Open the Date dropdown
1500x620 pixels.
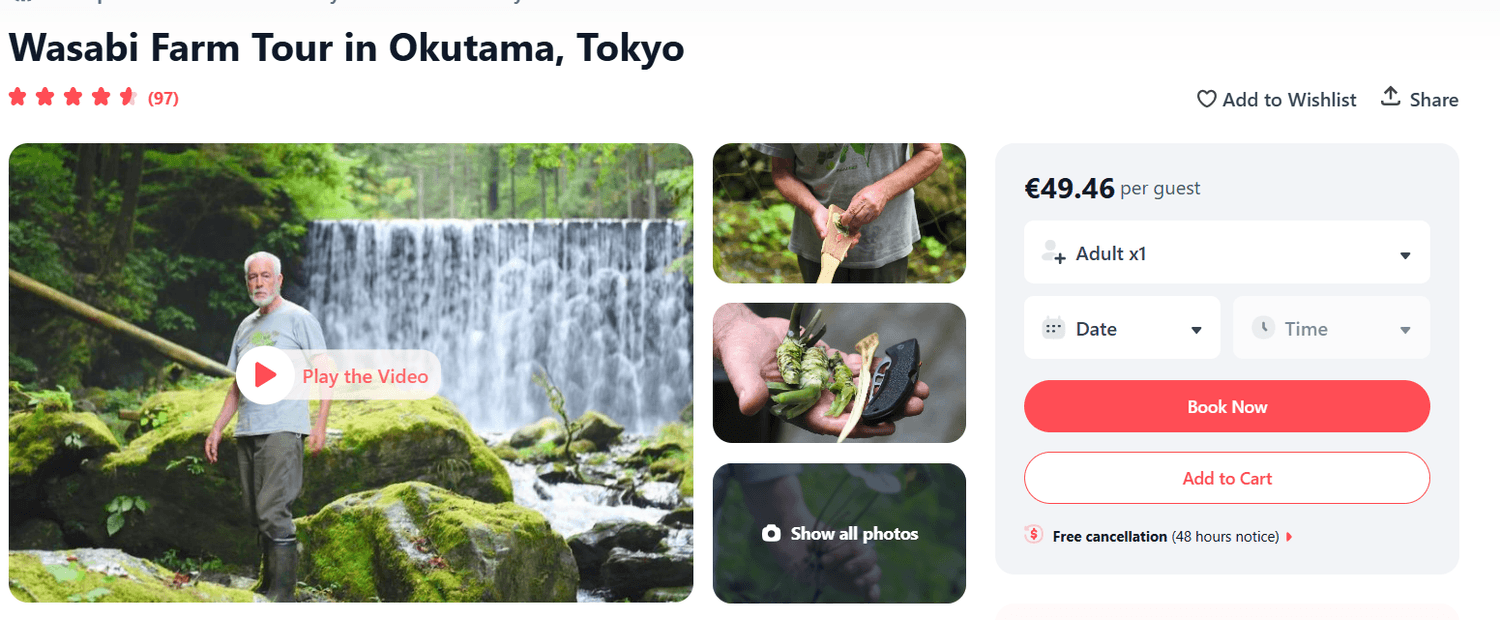[x=1196, y=330]
